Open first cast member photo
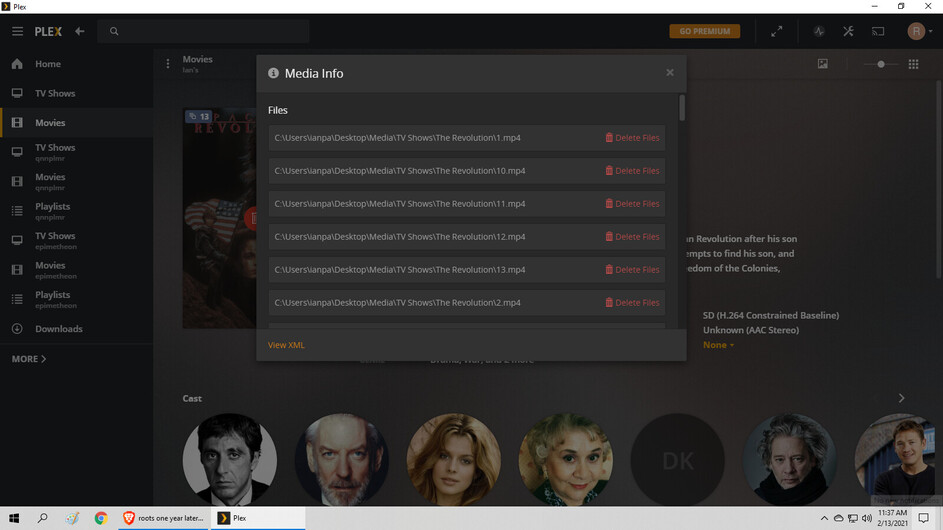 [230, 460]
